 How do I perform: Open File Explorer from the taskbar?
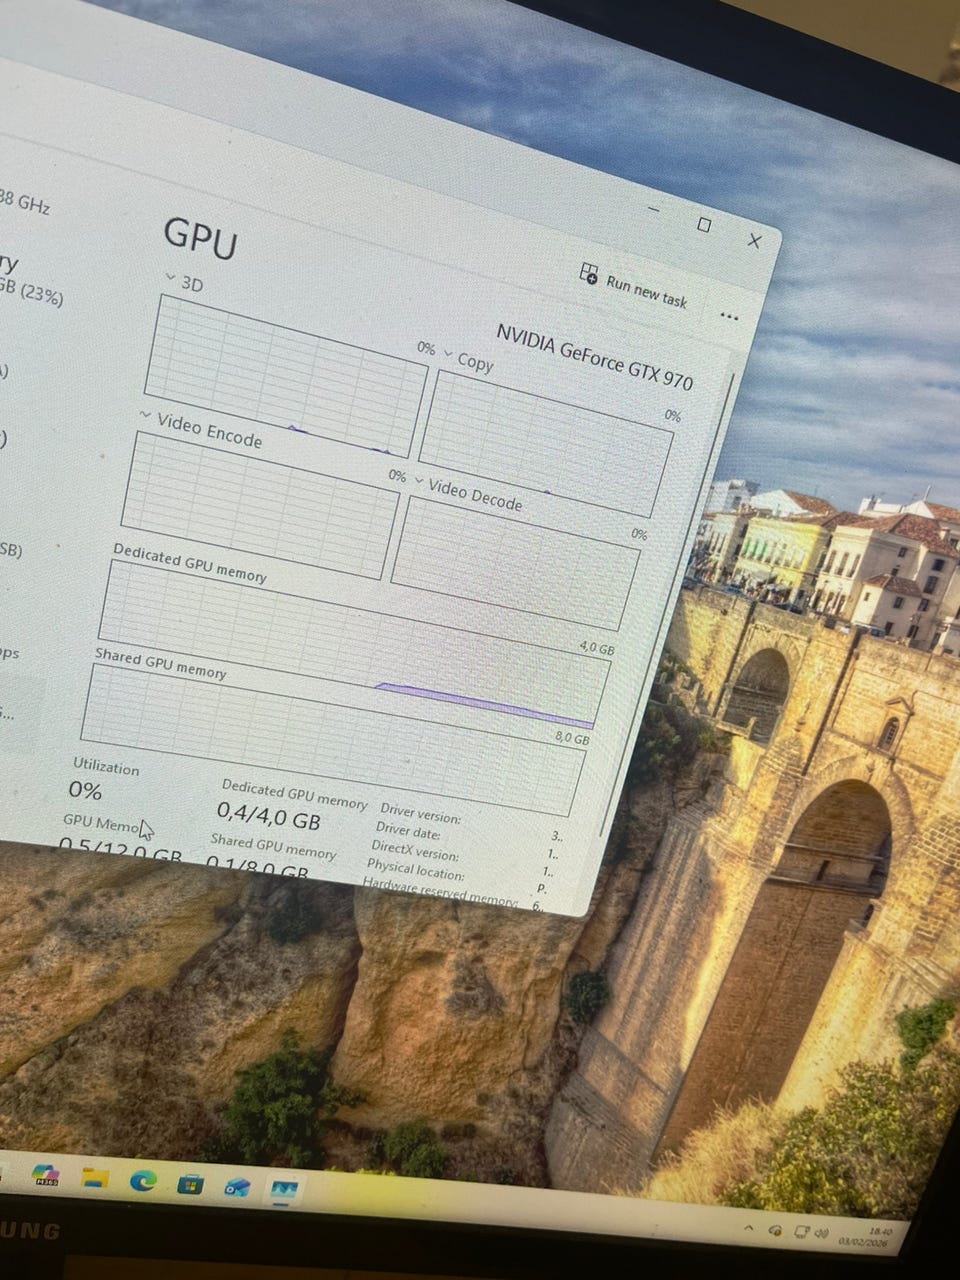pos(95,1178)
